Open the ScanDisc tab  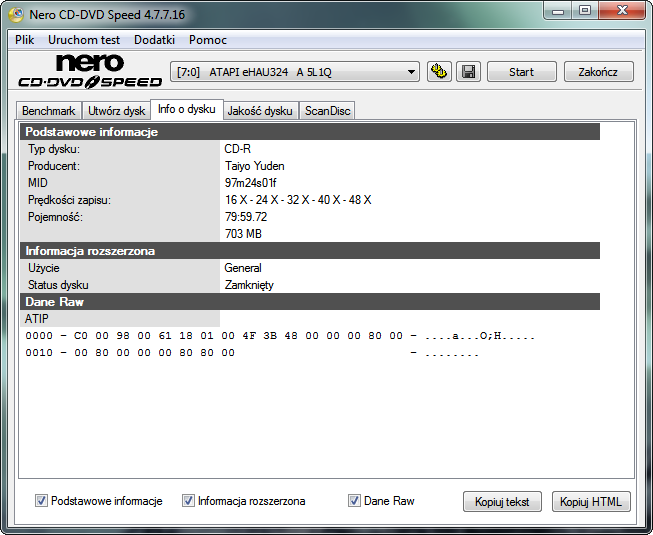327,111
